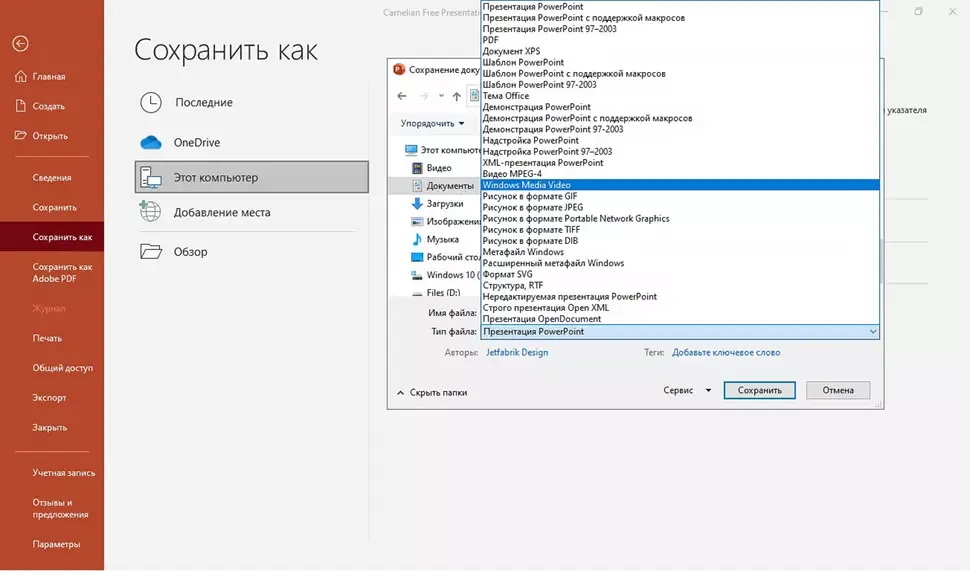Click the OneDrive cloud icon

151,143
